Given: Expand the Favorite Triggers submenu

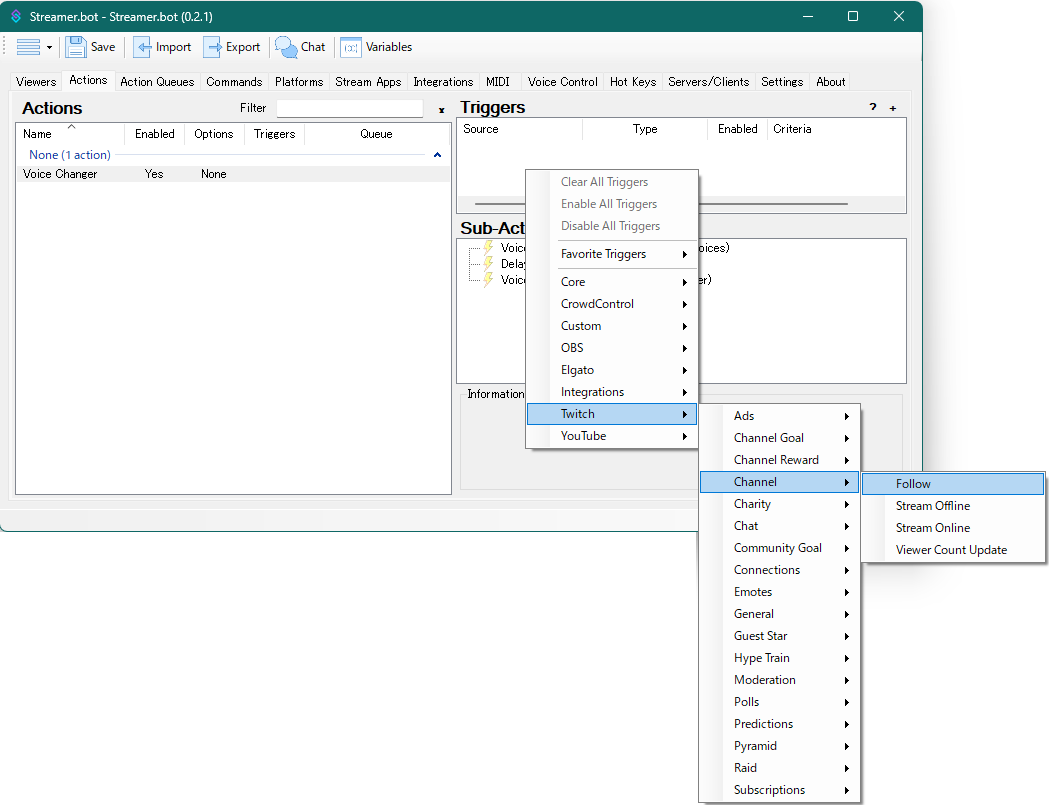Looking at the screenshot, I should 612,254.
